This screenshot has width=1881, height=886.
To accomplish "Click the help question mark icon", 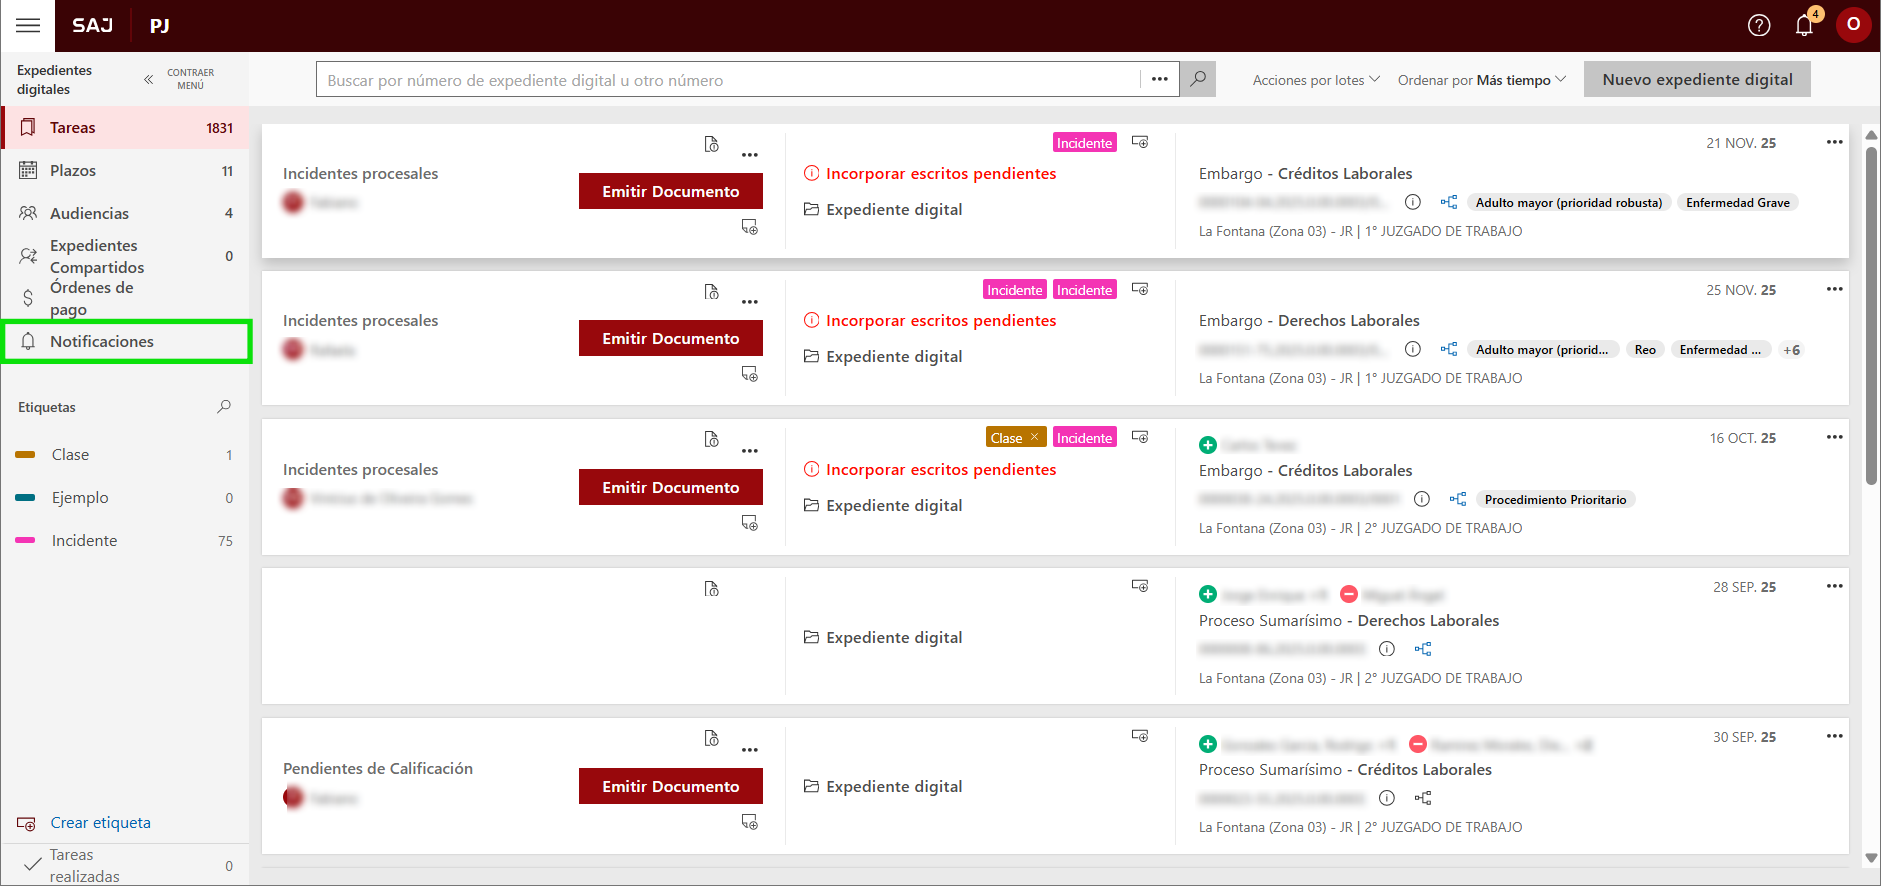I will click(x=1758, y=26).
